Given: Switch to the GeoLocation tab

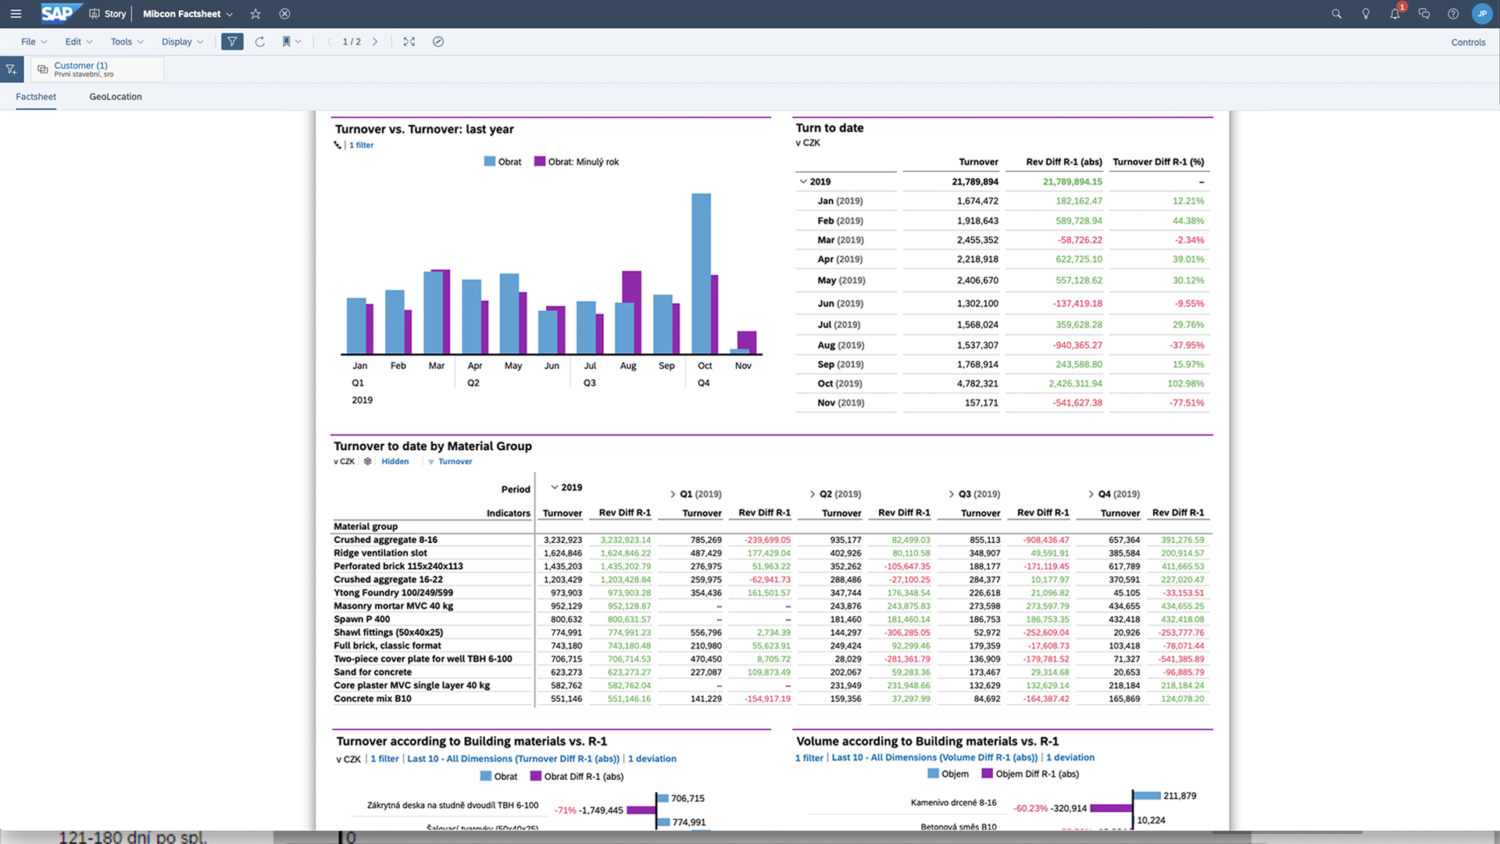Looking at the screenshot, I should point(115,97).
